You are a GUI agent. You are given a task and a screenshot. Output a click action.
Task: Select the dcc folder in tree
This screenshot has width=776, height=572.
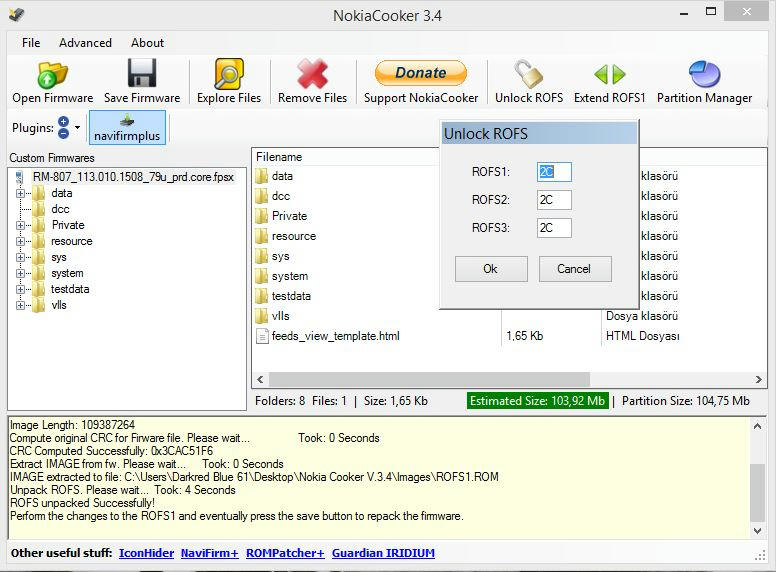tap(60, 209)
